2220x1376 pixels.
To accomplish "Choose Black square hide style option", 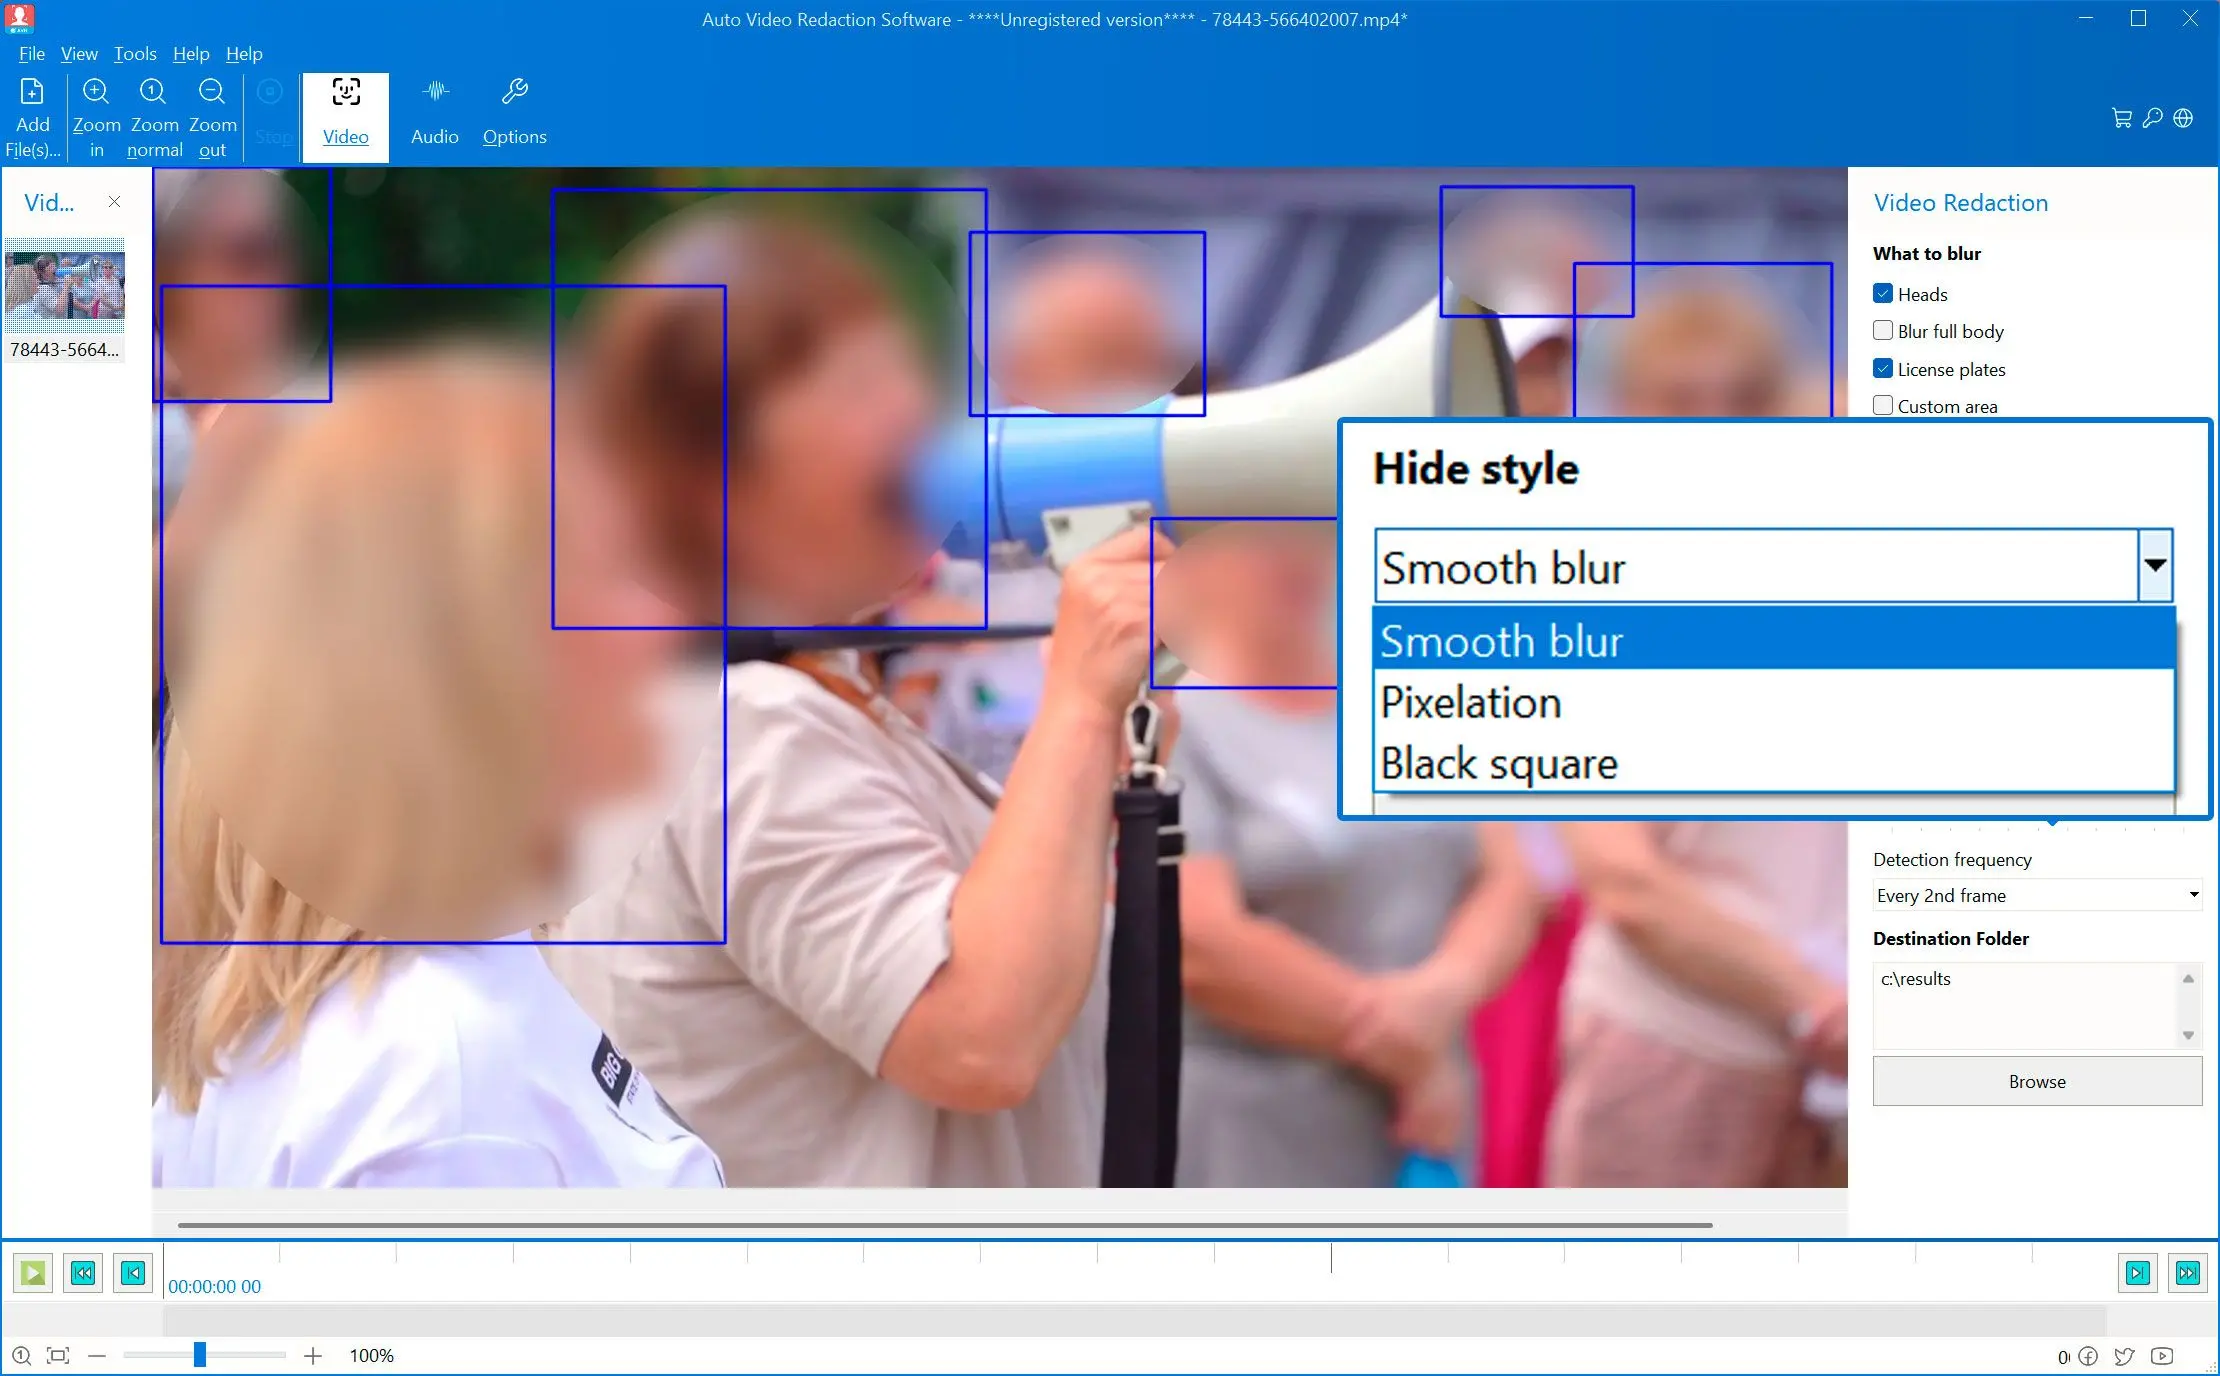I will 1498,765.
